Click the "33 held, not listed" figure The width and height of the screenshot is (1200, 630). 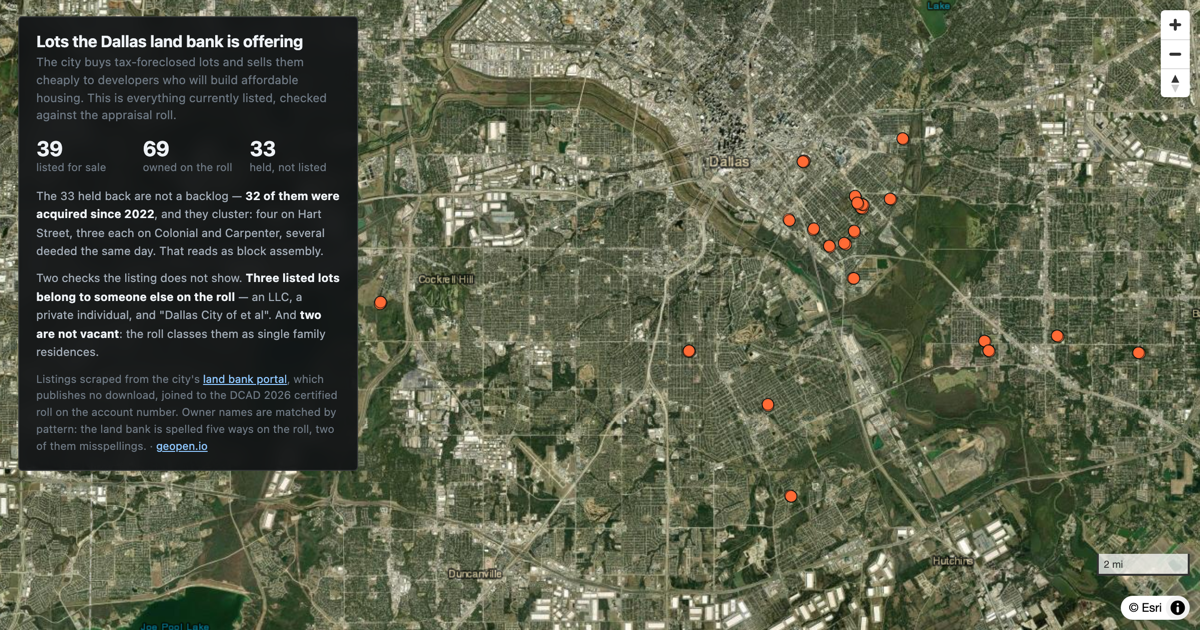(288, 156)
